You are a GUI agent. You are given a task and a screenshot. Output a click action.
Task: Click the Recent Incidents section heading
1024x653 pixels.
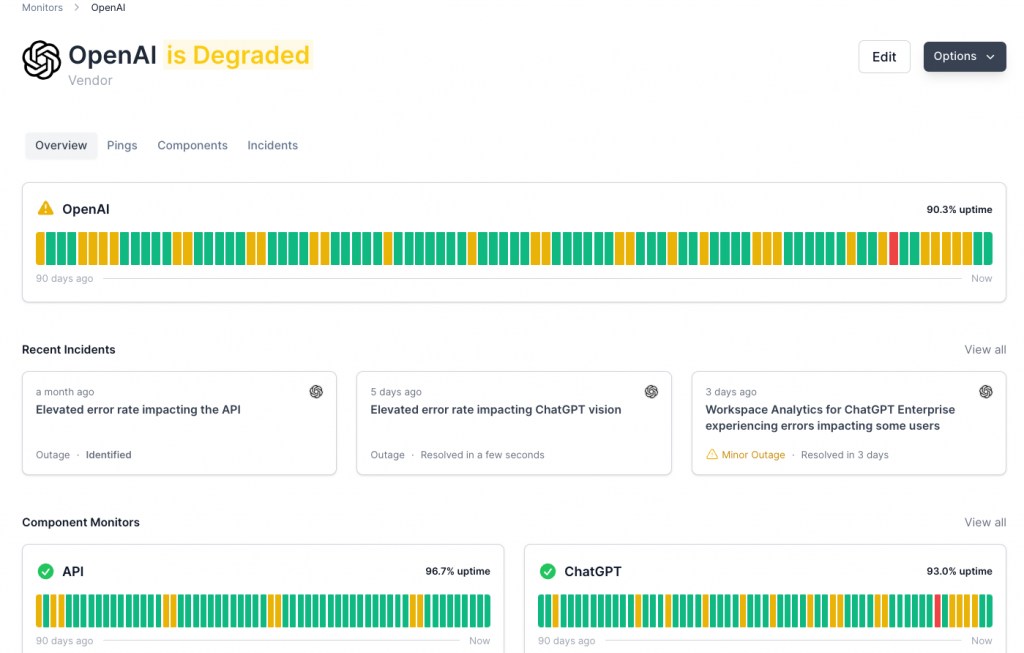(69, 349)
